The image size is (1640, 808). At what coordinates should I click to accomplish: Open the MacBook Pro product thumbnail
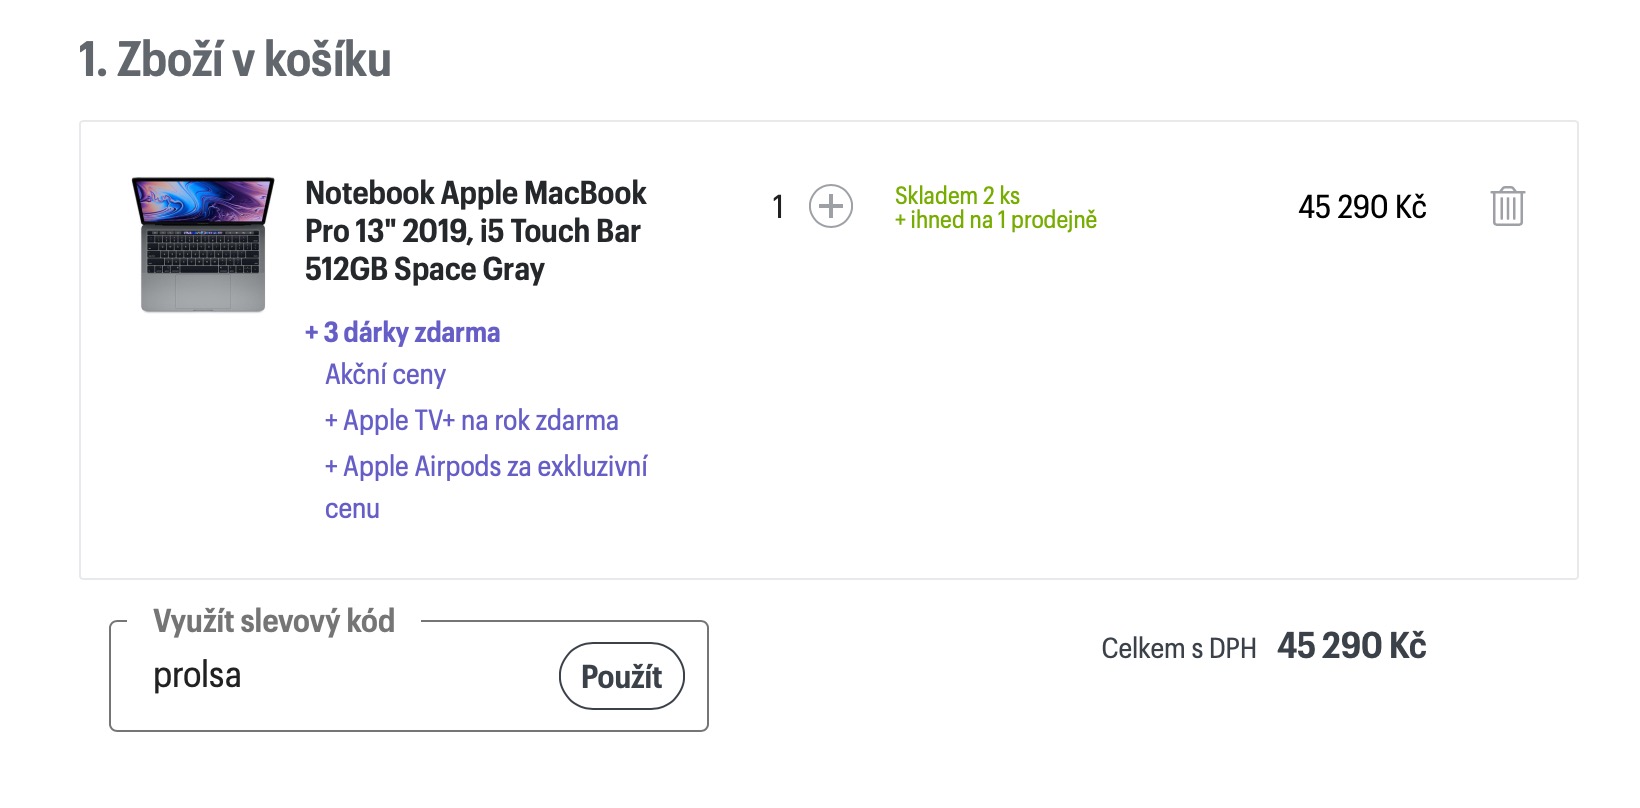coord(203,244)
